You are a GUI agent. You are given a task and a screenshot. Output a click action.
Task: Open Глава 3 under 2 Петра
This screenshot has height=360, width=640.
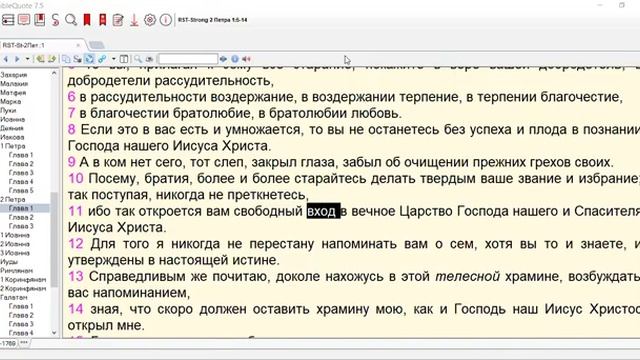(21, 226)
